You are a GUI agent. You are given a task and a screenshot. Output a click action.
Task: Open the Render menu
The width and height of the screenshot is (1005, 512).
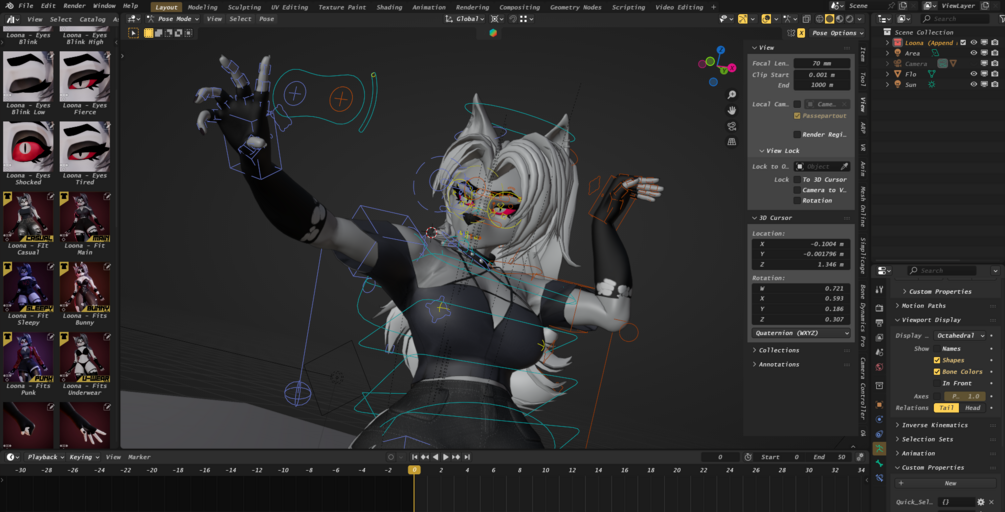coord(74,6)
